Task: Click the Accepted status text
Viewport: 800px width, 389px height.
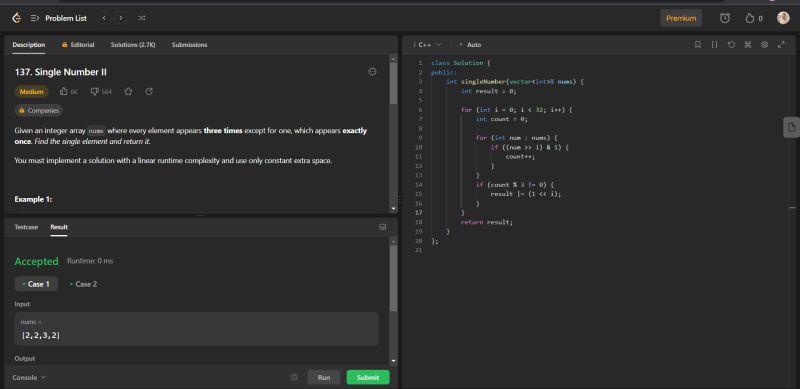Action: coord(36,261)
